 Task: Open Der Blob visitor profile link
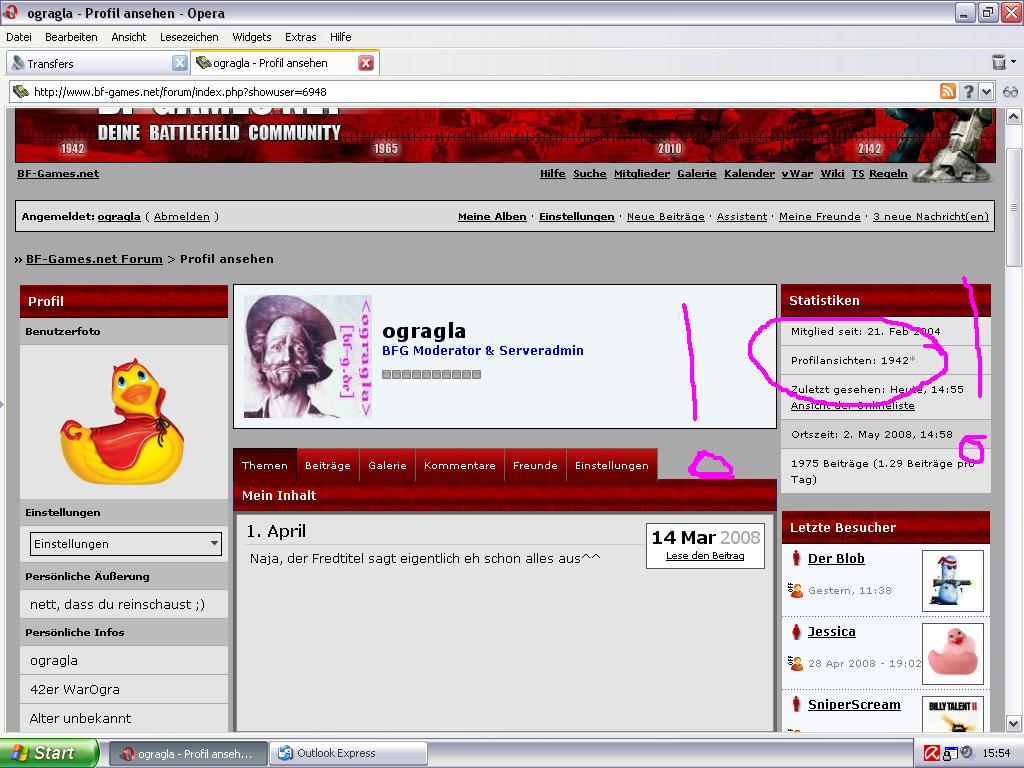tap(836, 559)
